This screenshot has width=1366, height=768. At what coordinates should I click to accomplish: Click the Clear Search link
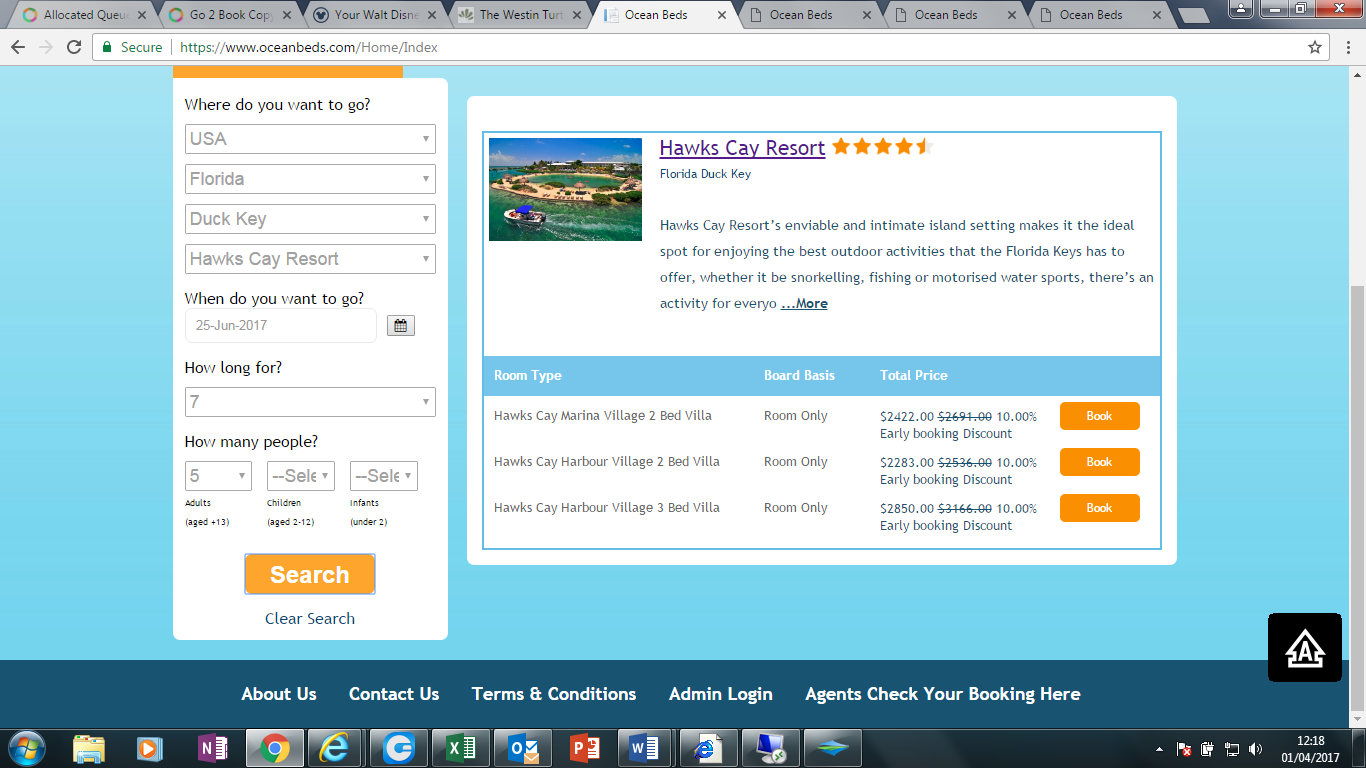[310, 619]
